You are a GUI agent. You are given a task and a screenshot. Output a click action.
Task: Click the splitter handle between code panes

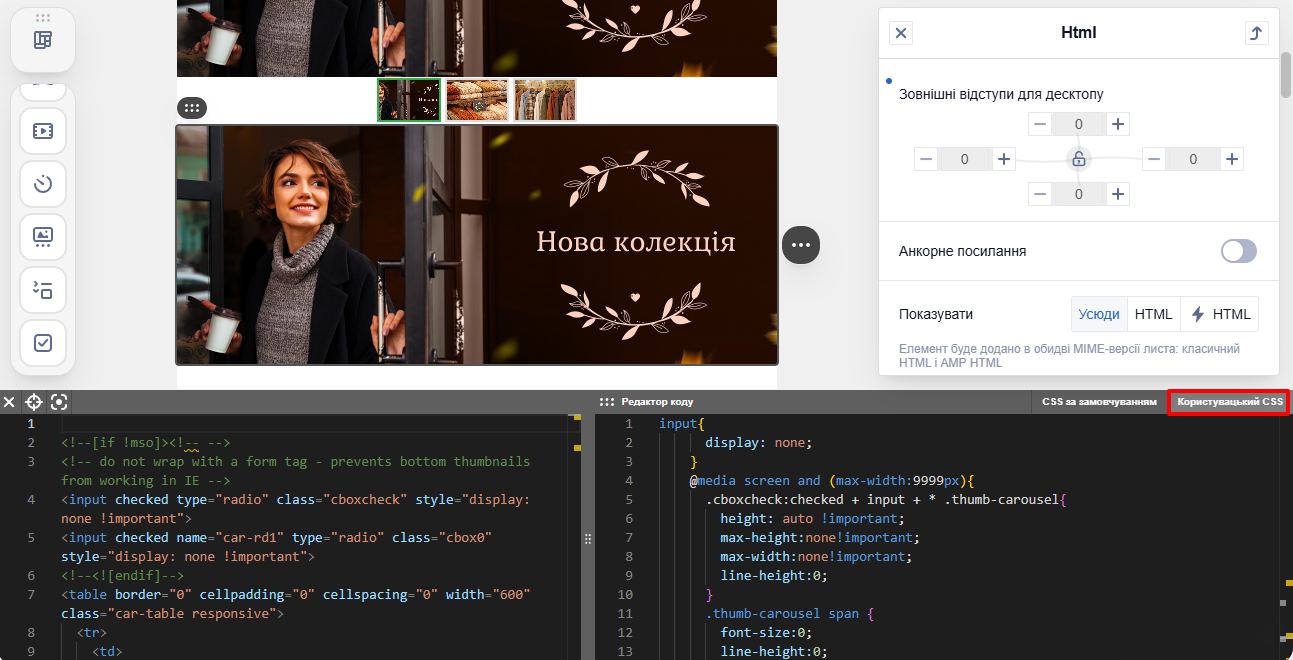pos(588,538)
